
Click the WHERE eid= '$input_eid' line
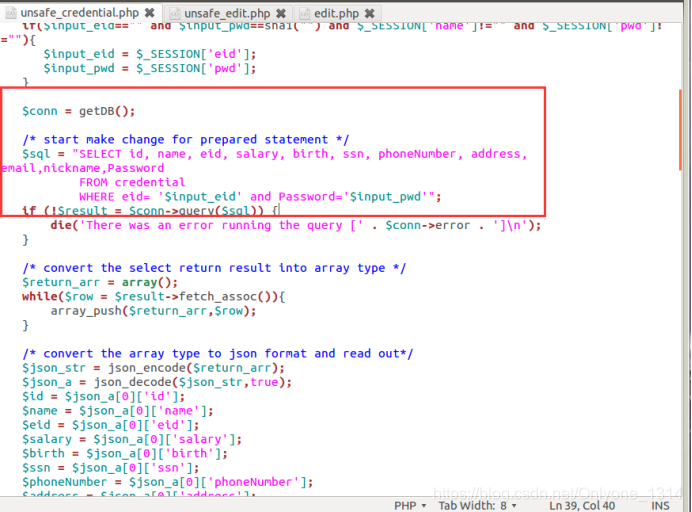click(x=260, y=196)
